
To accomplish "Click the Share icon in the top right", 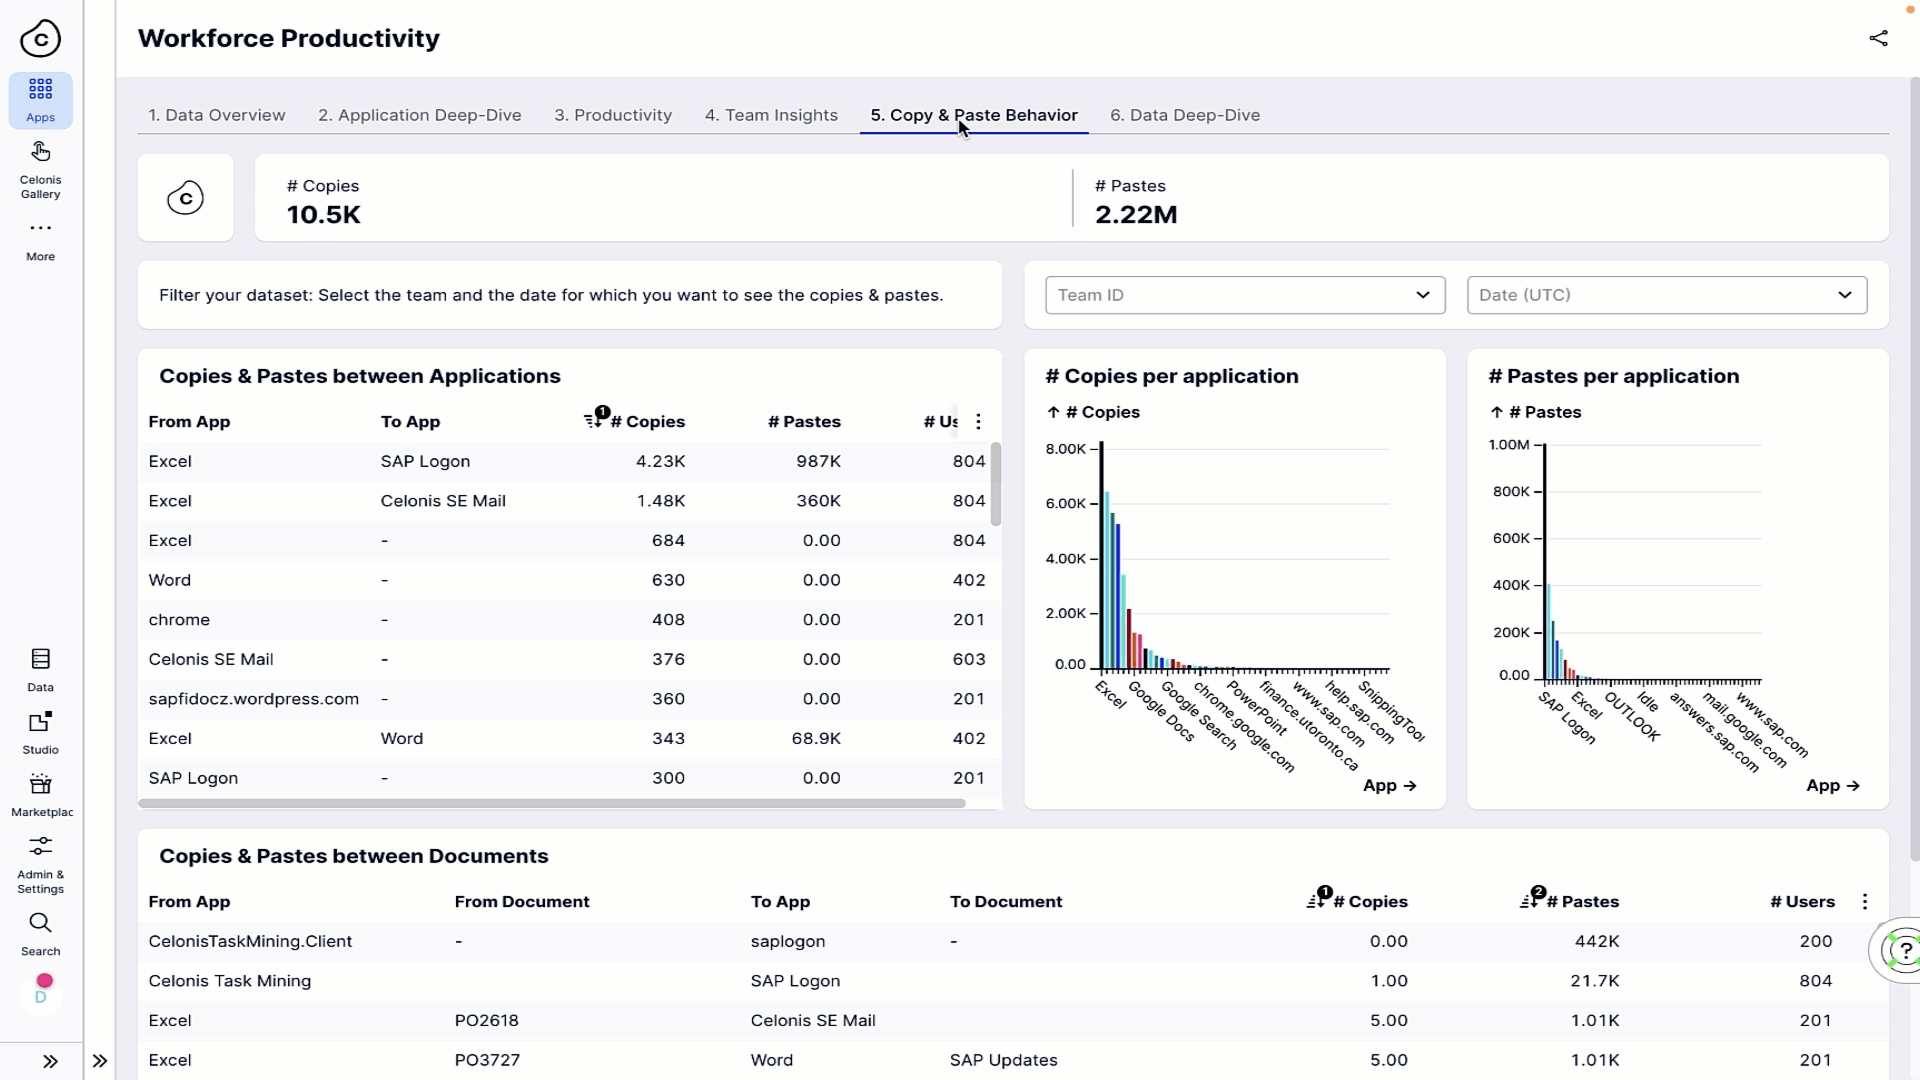I will click(1879, 38).
